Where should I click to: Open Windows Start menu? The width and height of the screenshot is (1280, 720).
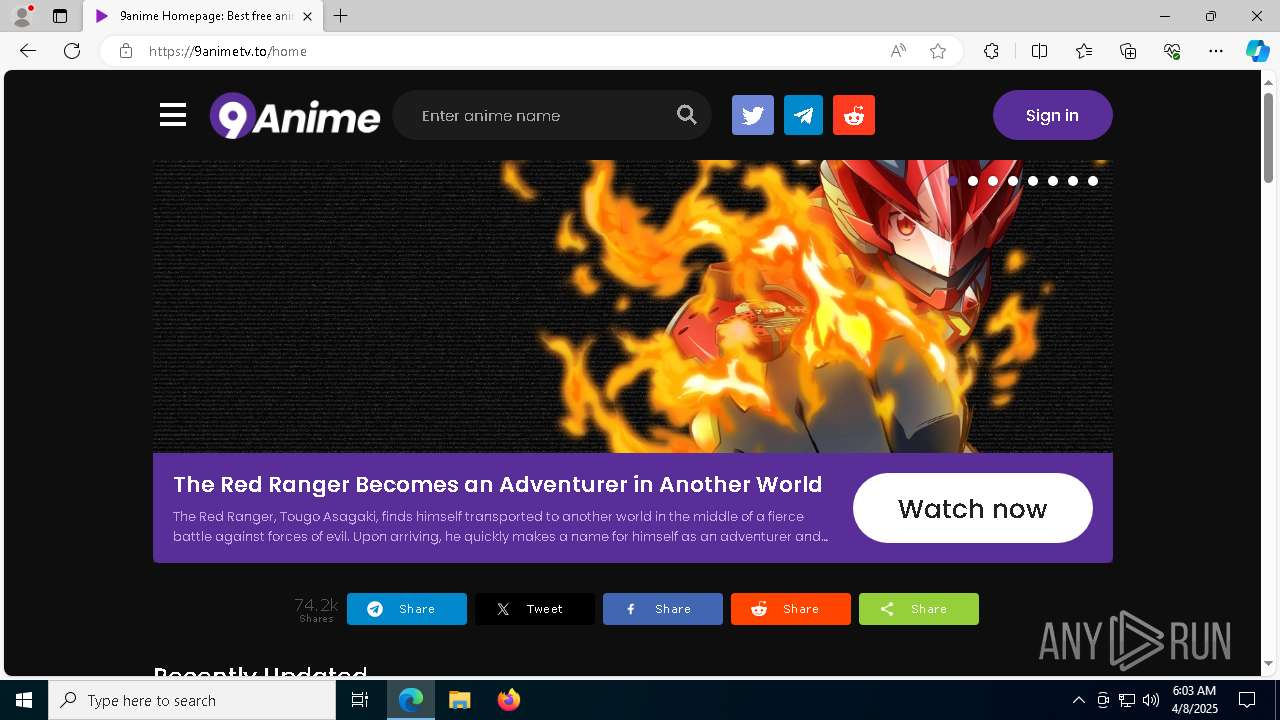coord(24,700)
